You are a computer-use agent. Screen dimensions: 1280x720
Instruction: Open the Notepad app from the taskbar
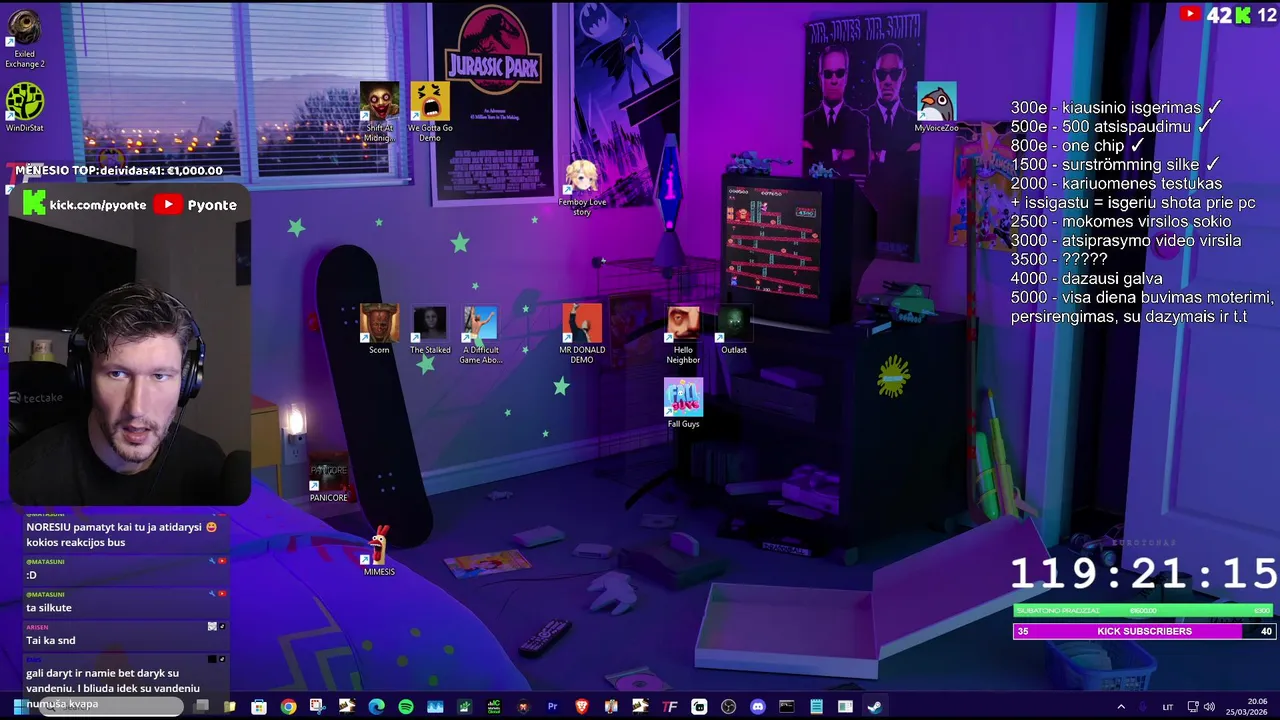coord(816,707)
